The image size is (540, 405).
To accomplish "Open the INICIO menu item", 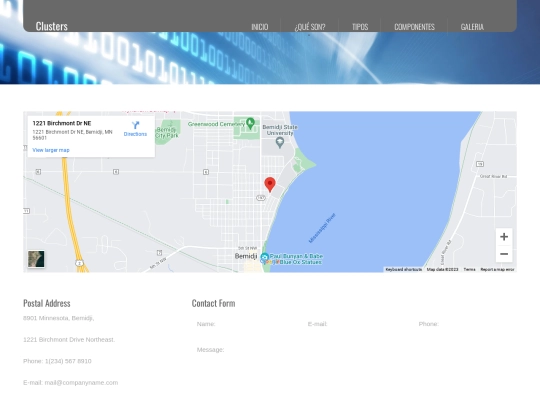I will coord(260,27).
